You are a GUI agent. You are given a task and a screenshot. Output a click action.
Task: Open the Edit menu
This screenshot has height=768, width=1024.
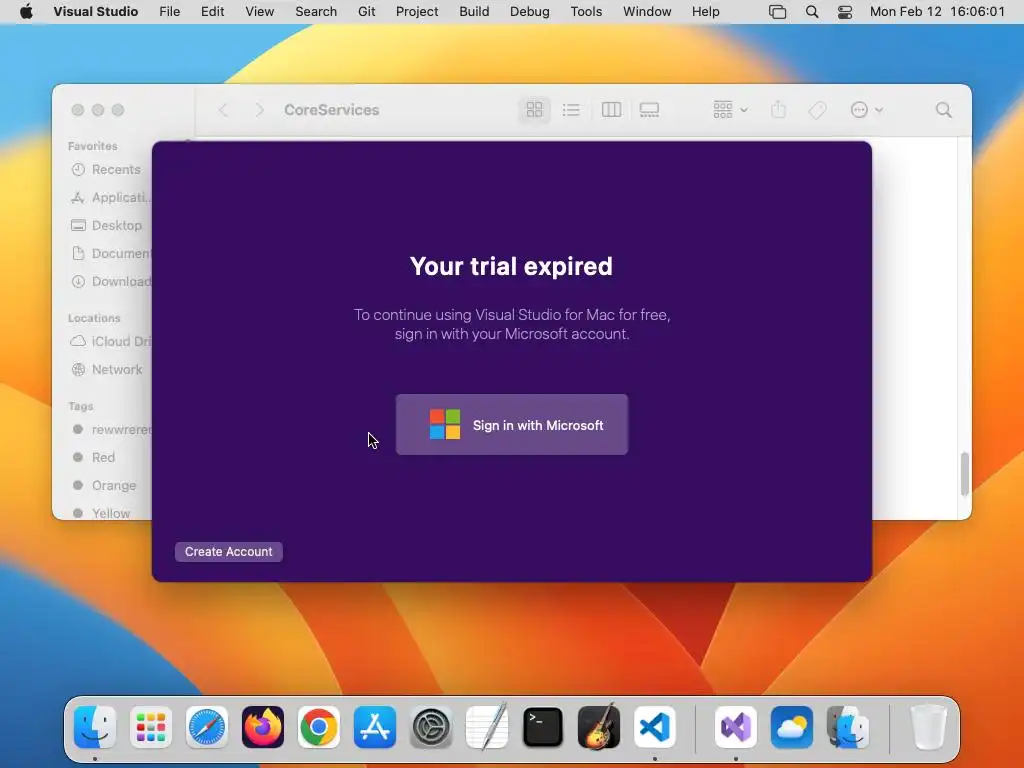point(212,12)
